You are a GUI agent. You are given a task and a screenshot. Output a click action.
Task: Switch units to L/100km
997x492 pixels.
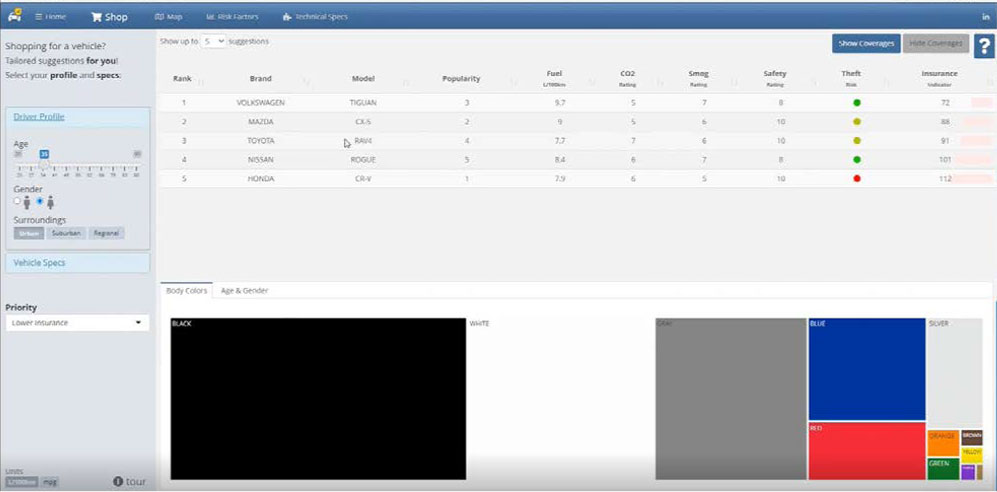22,481
